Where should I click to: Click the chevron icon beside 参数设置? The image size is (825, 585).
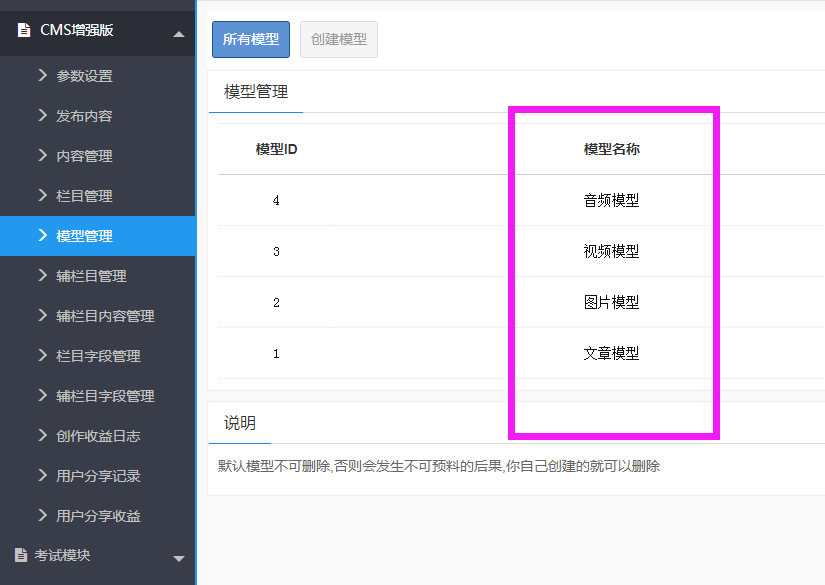pos(42,75)
